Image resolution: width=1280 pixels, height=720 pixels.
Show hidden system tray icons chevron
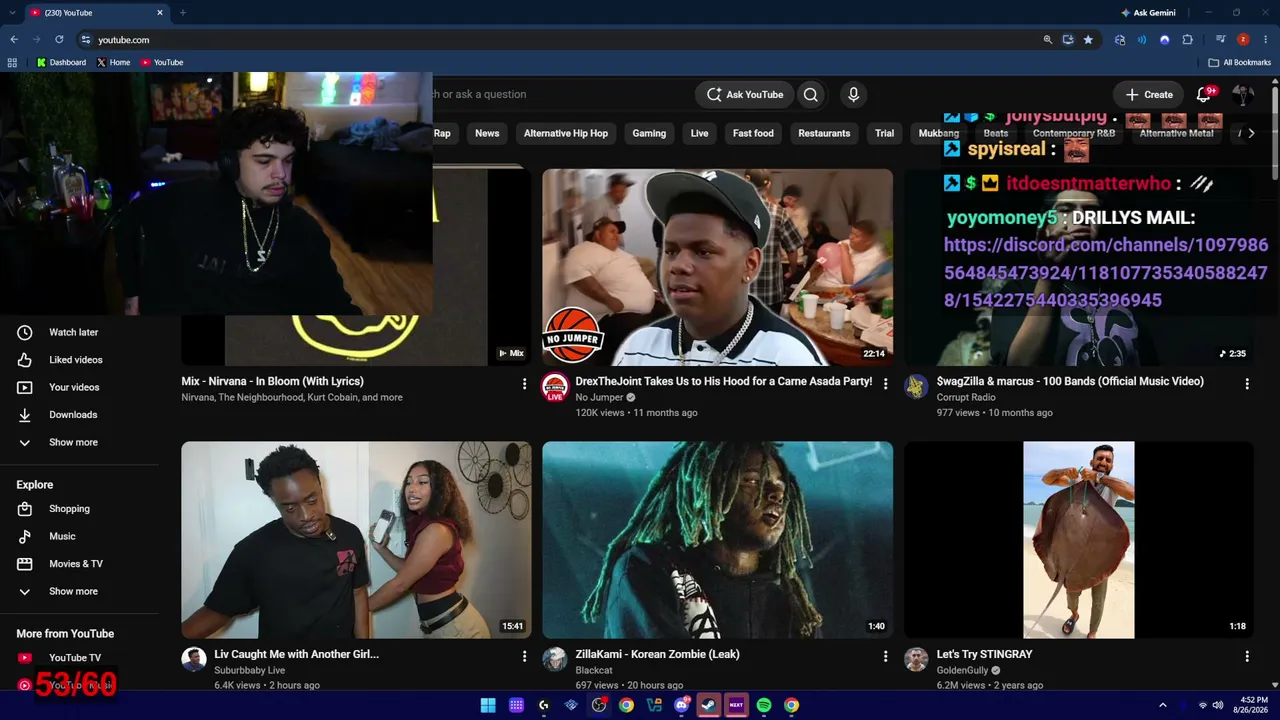point(1163,705)
